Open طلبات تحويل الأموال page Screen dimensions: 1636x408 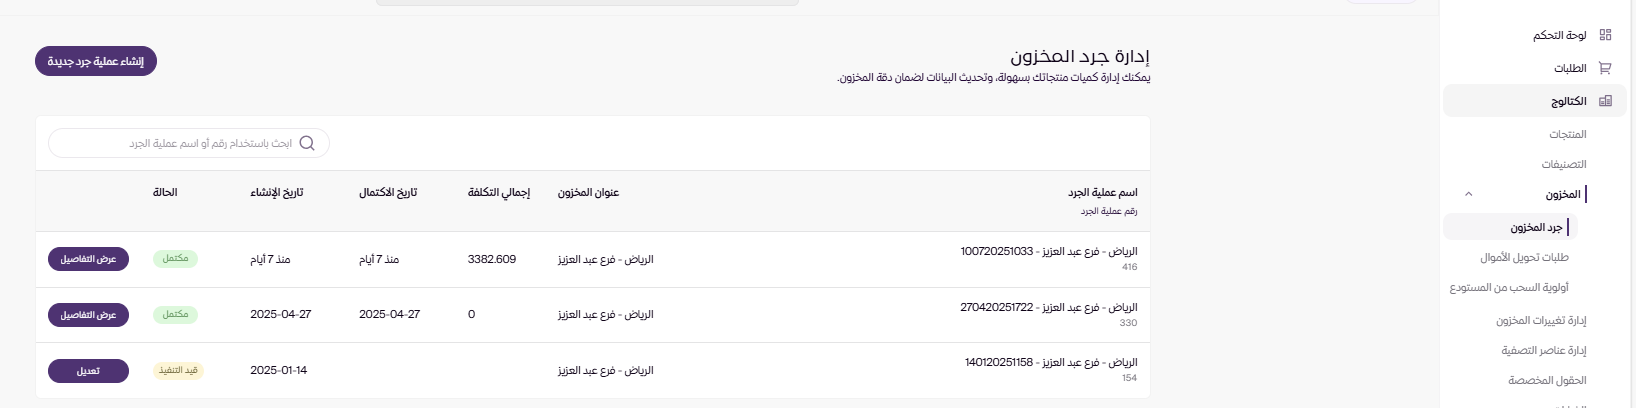(x=1524, y=258)
